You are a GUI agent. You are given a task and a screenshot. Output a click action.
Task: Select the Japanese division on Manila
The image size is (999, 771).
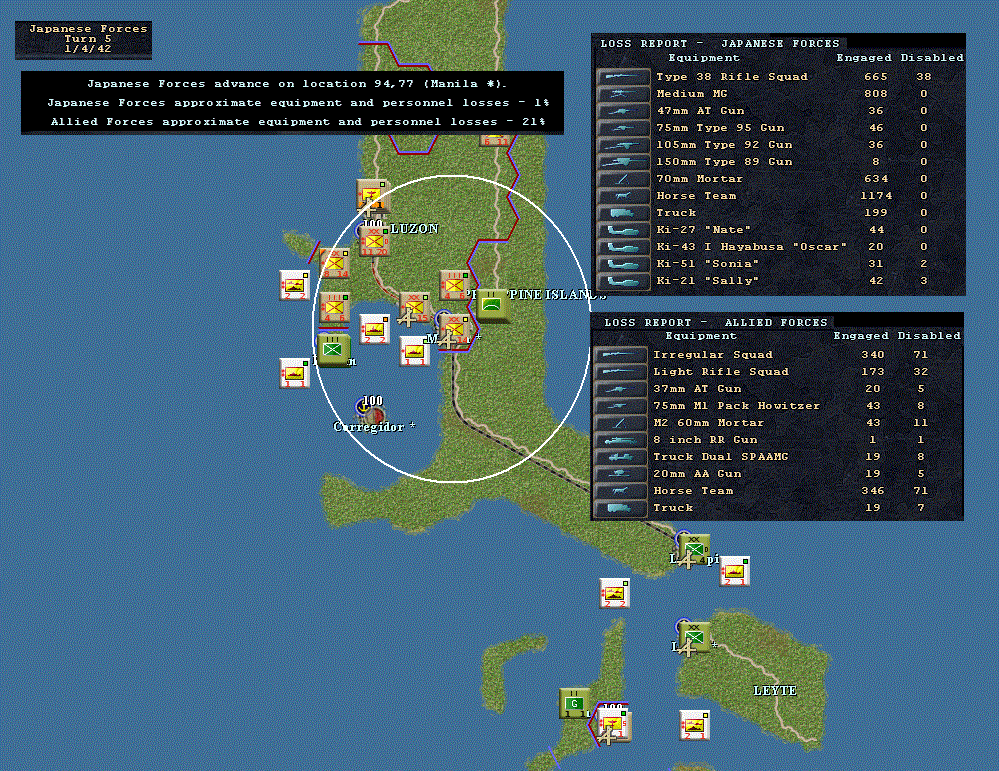(454, 328)
